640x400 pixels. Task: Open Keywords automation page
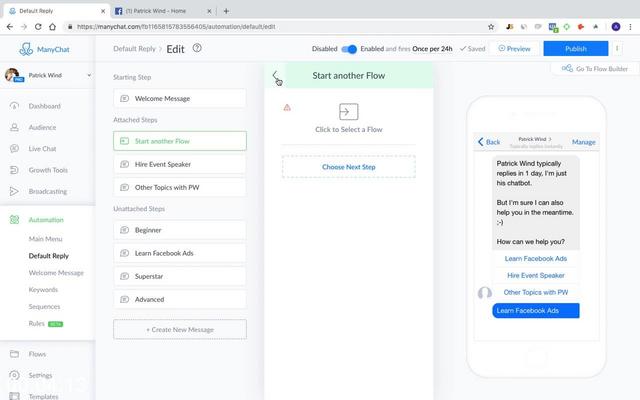click(43, 289)
